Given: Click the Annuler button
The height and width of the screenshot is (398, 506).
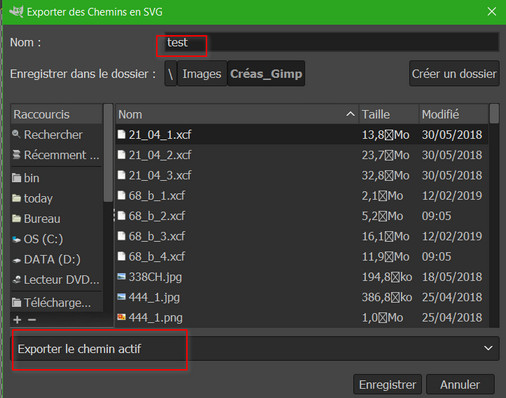Looking at the screenshot, I should (460, 385).
